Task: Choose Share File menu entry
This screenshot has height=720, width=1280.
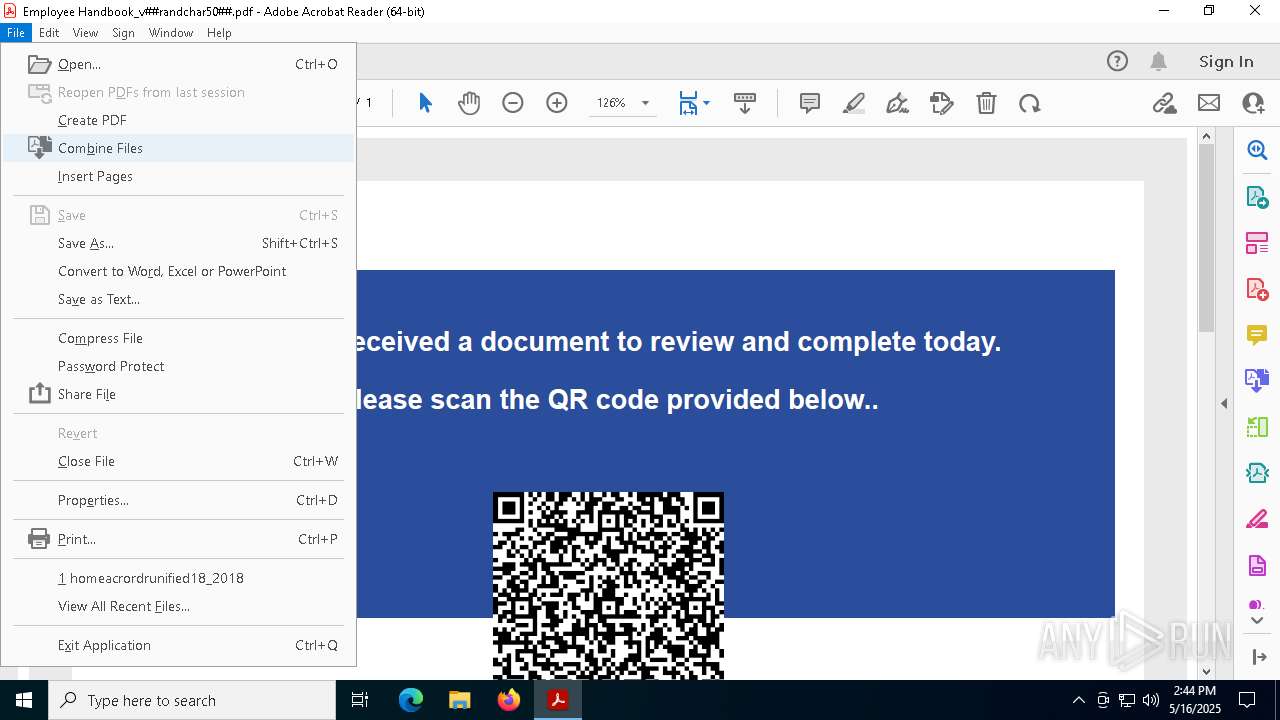Action: pyautogui.click(x=179, y=394)
